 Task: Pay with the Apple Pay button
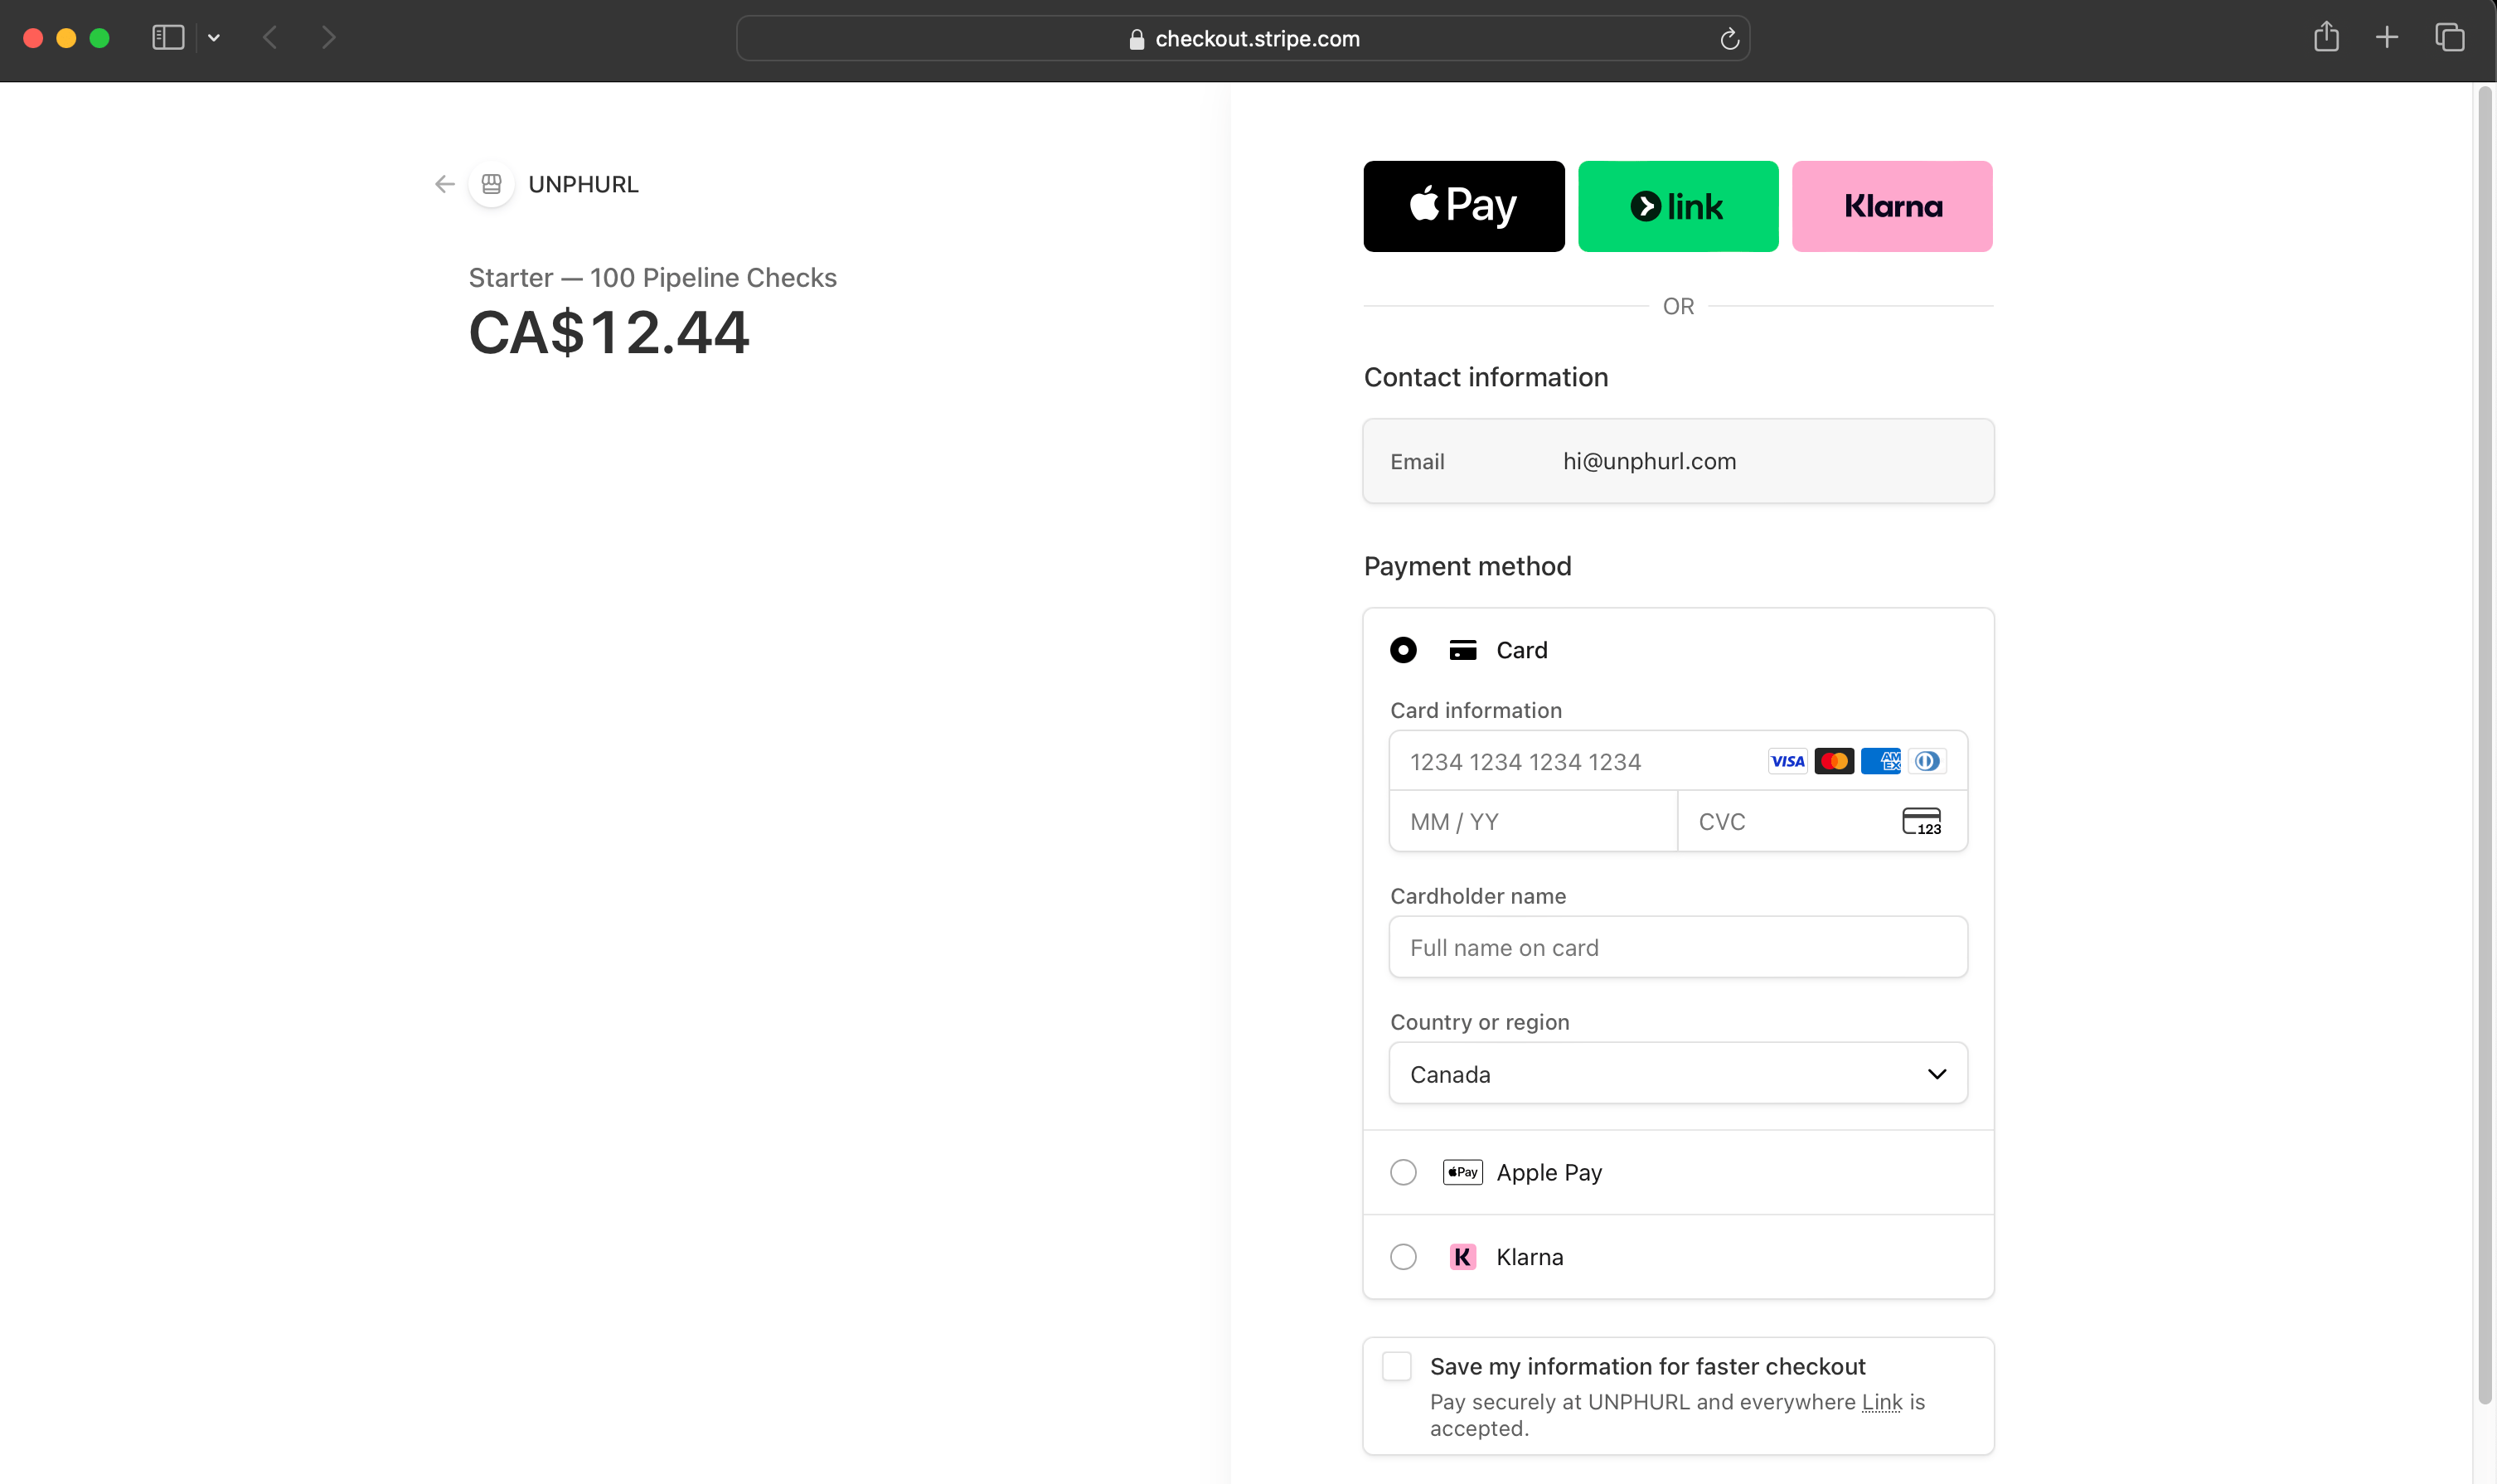coord(1463,206)
